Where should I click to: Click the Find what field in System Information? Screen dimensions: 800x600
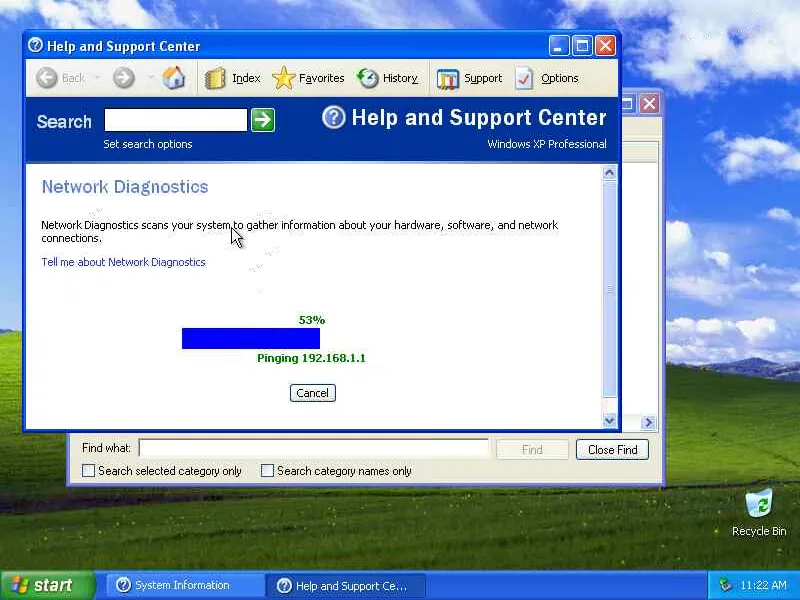pyautogui.click(x=314, y=448)
